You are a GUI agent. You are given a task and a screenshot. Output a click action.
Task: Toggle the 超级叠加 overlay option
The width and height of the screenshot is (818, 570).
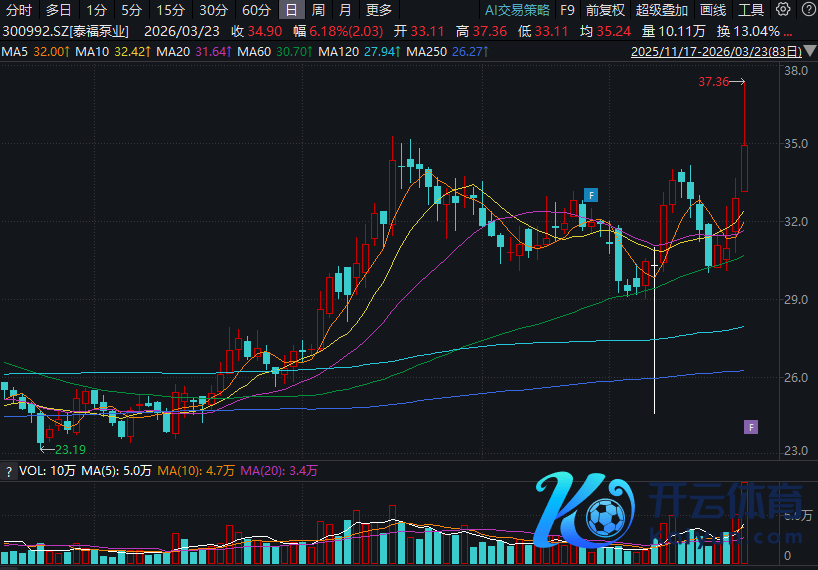coord(662,10)
